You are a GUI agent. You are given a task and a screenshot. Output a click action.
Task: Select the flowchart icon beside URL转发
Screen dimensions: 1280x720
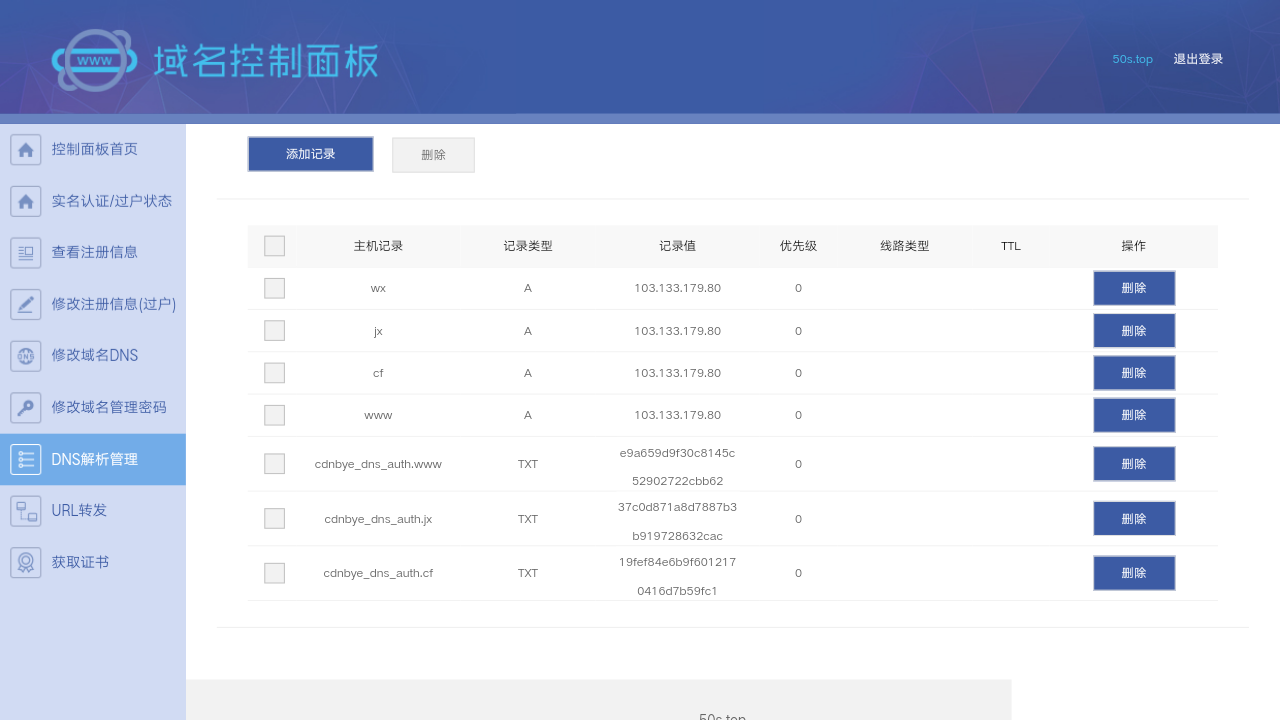coord(25,510)
